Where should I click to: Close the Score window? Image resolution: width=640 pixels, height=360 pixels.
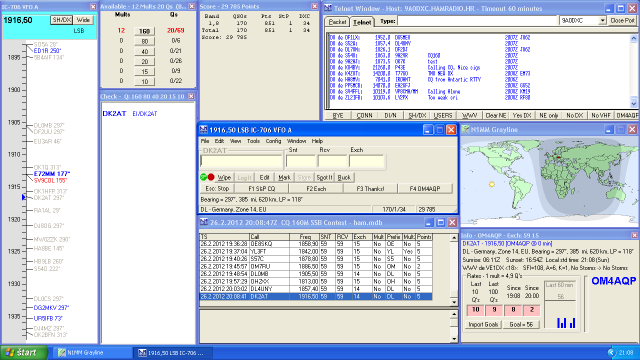tap(314, 7)
